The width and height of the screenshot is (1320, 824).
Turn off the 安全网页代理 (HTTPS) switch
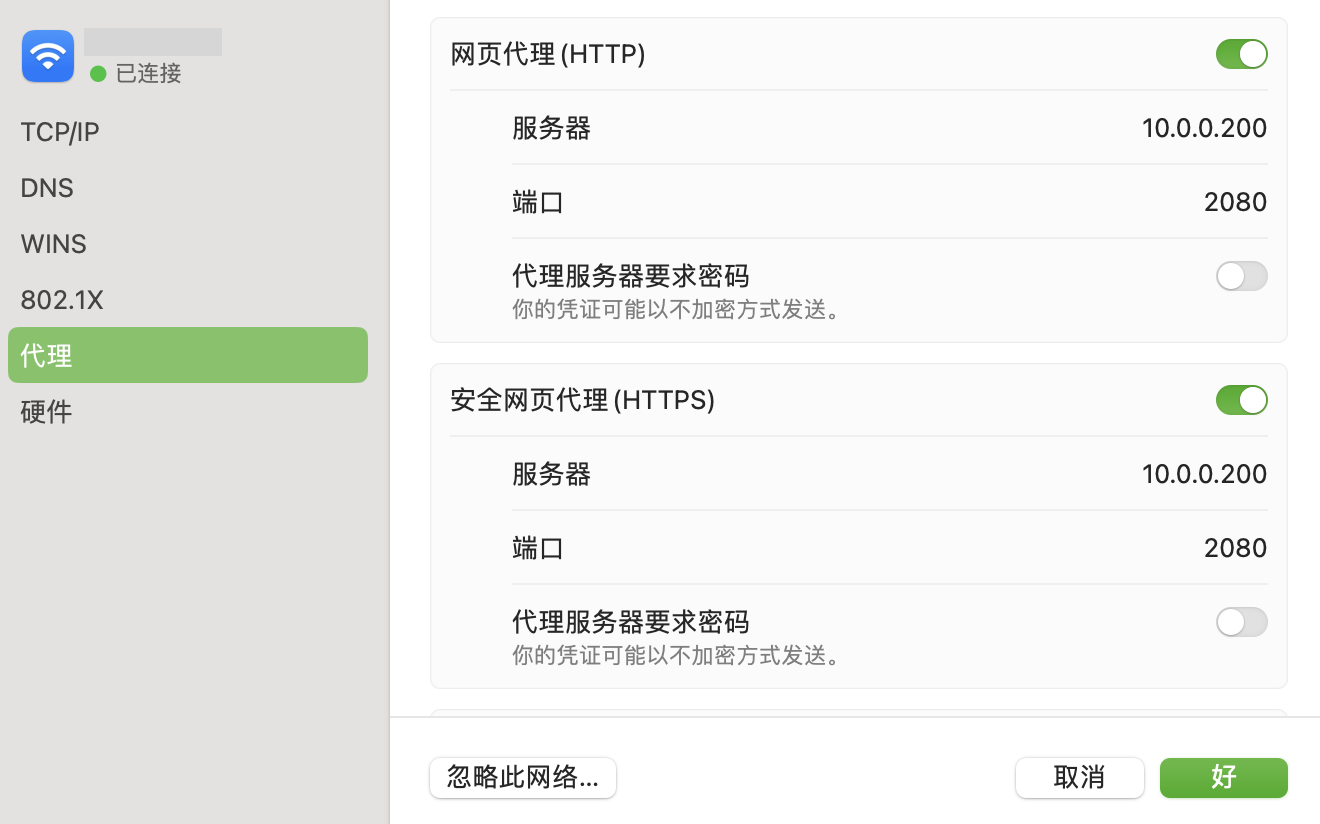1241,400
